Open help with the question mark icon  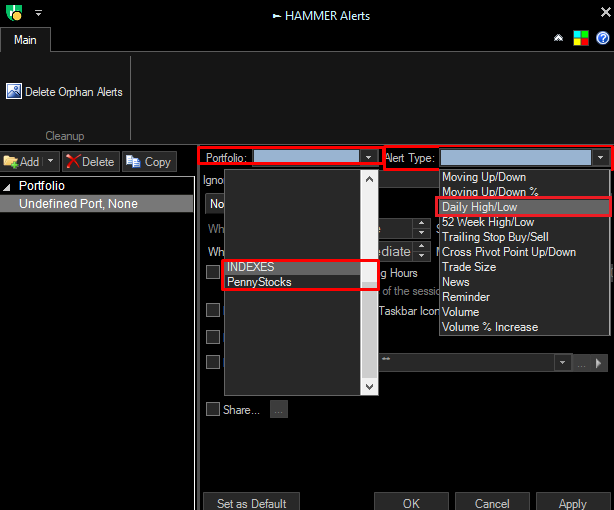(603, 38)
